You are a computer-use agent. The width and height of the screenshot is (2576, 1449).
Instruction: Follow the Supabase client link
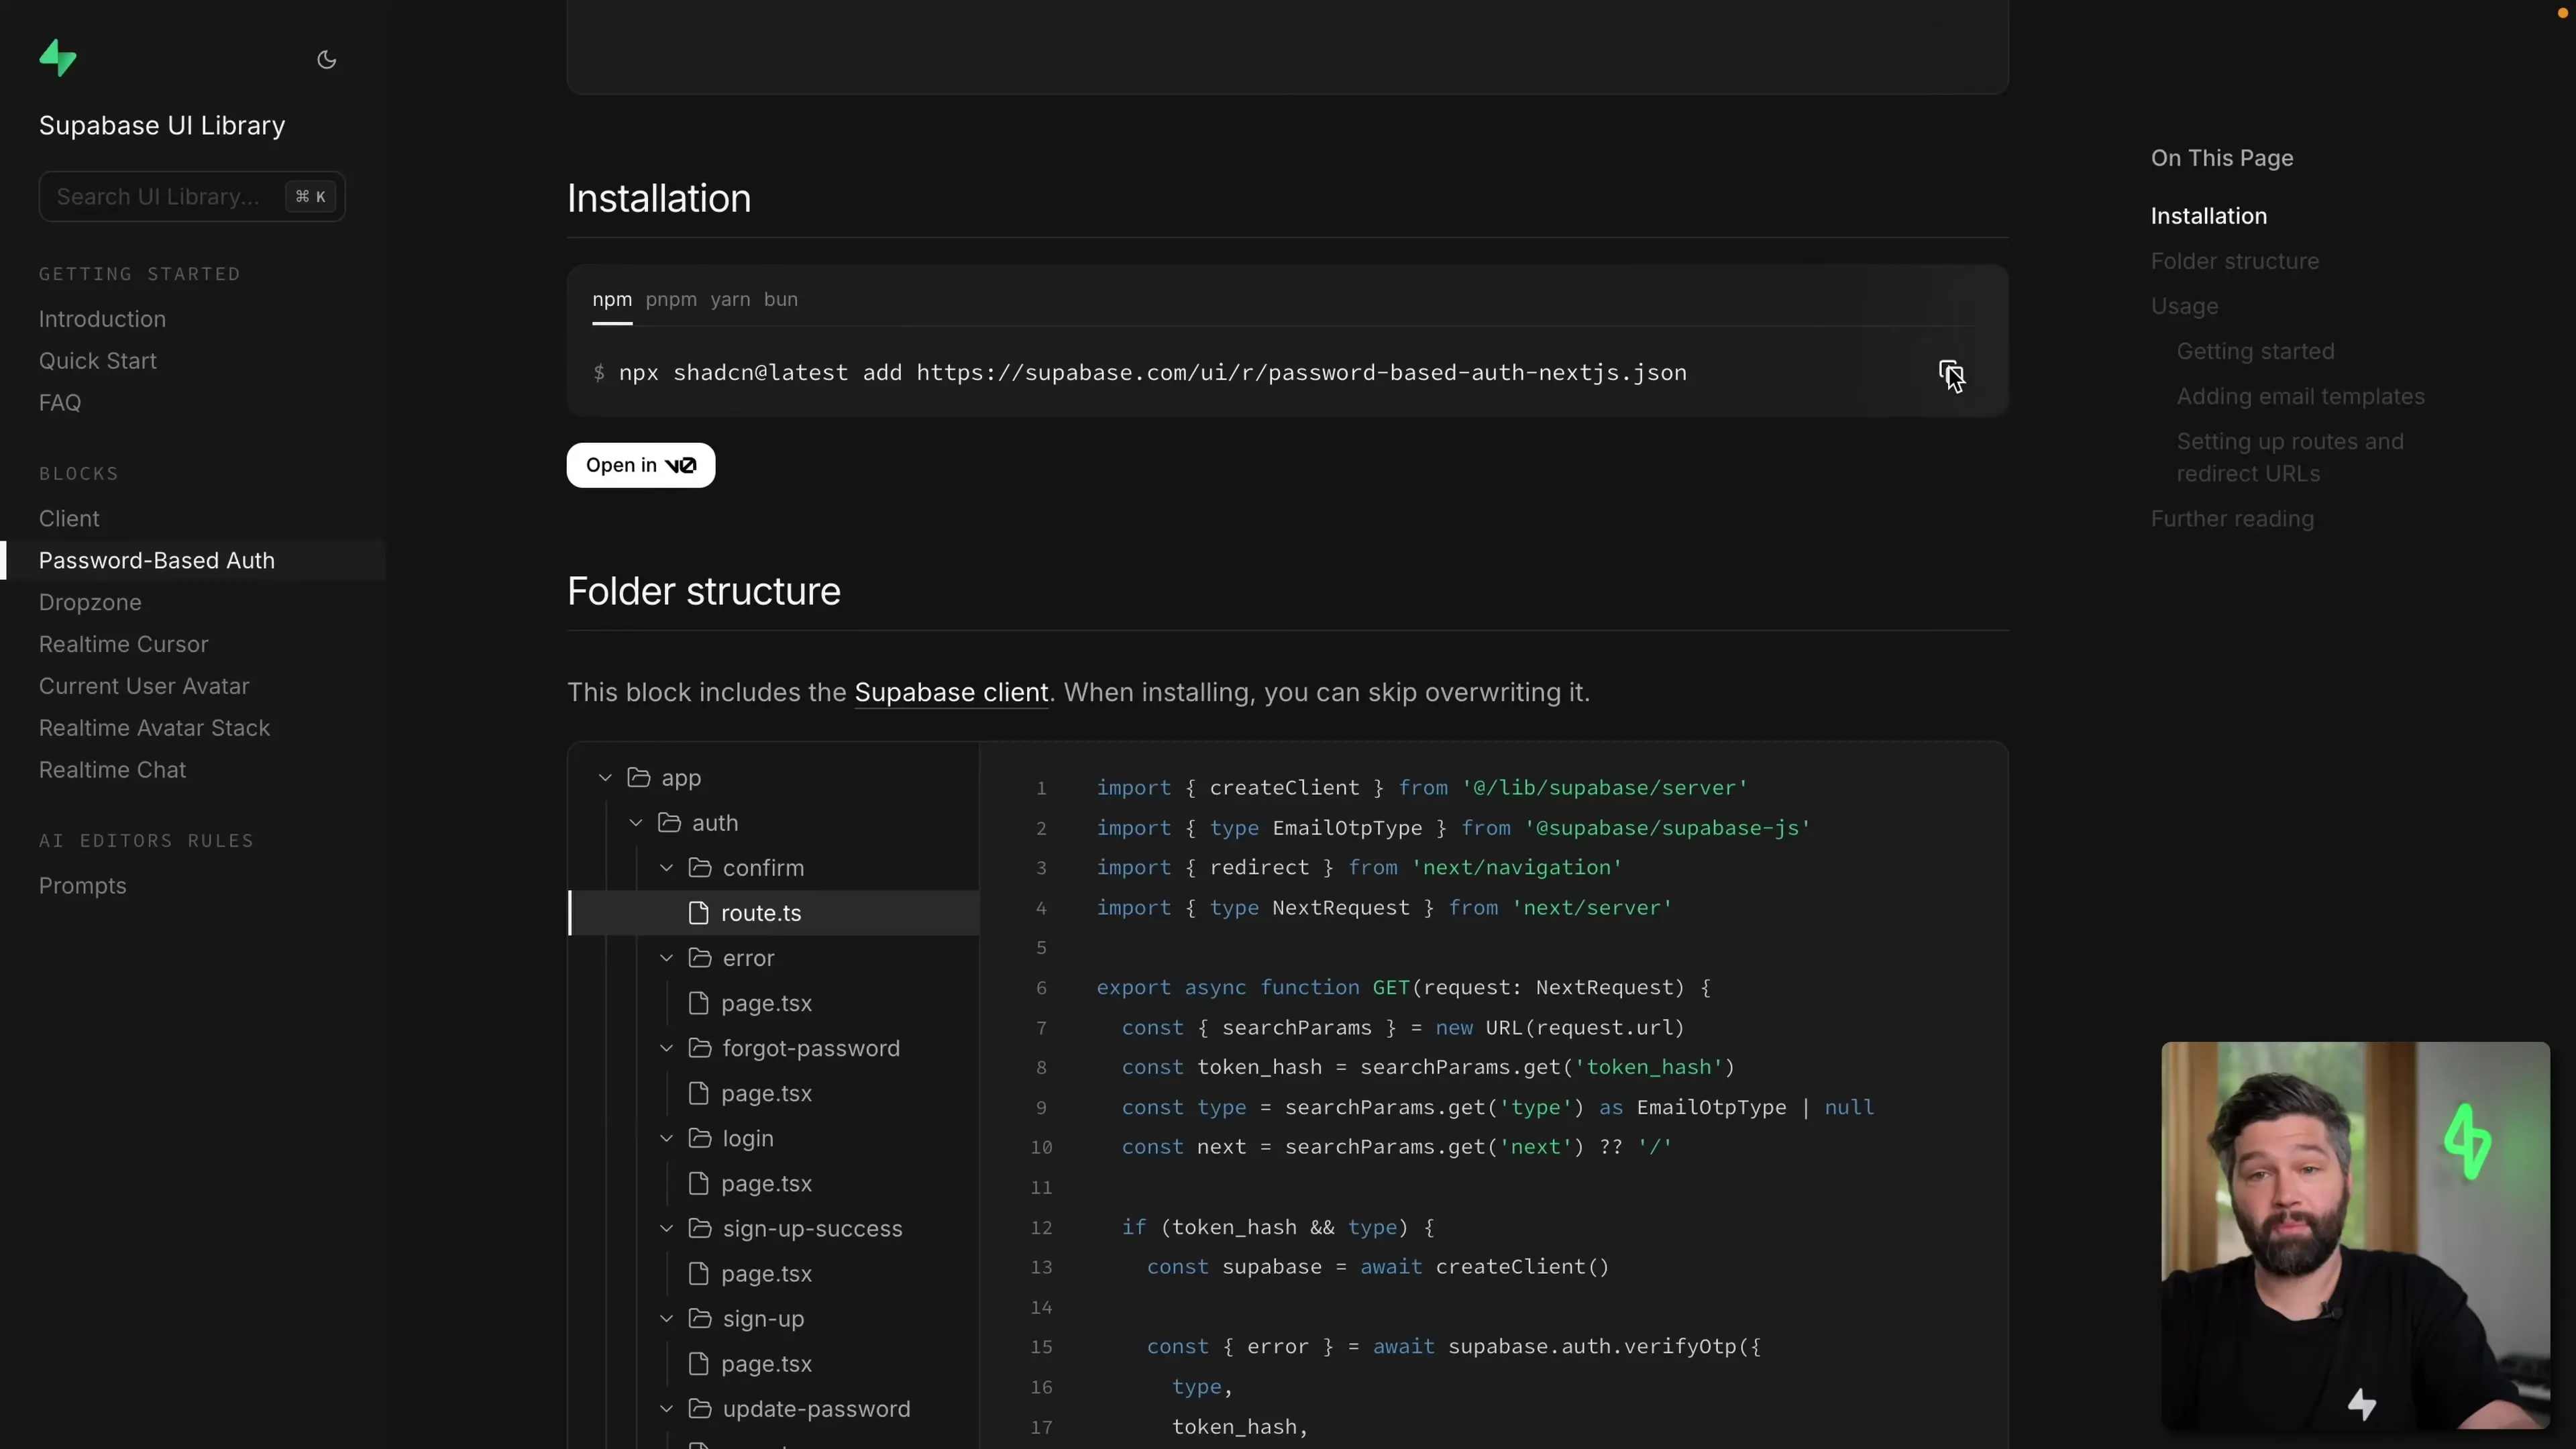pyautogui.click(x=951, y=692)
